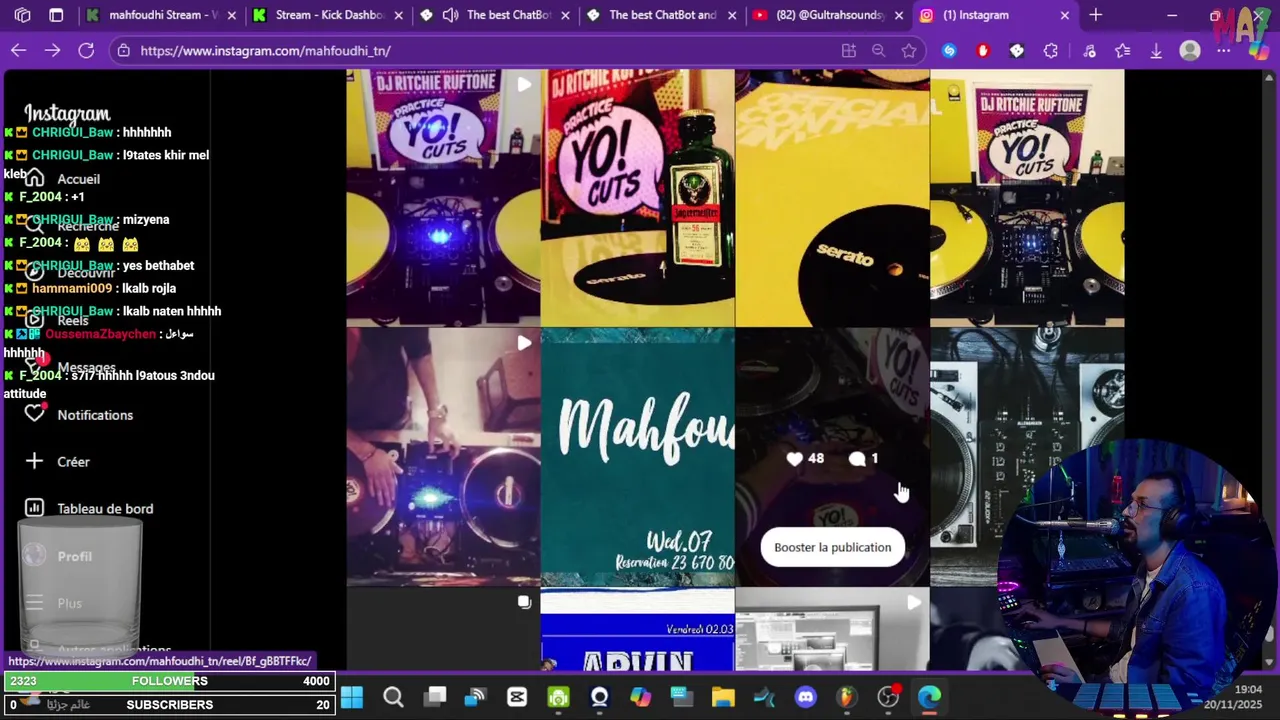Click the zoom out magnifier icon in address bar
The height and width of the screenshot is (720, 1280).
click(x=878, y=50)
